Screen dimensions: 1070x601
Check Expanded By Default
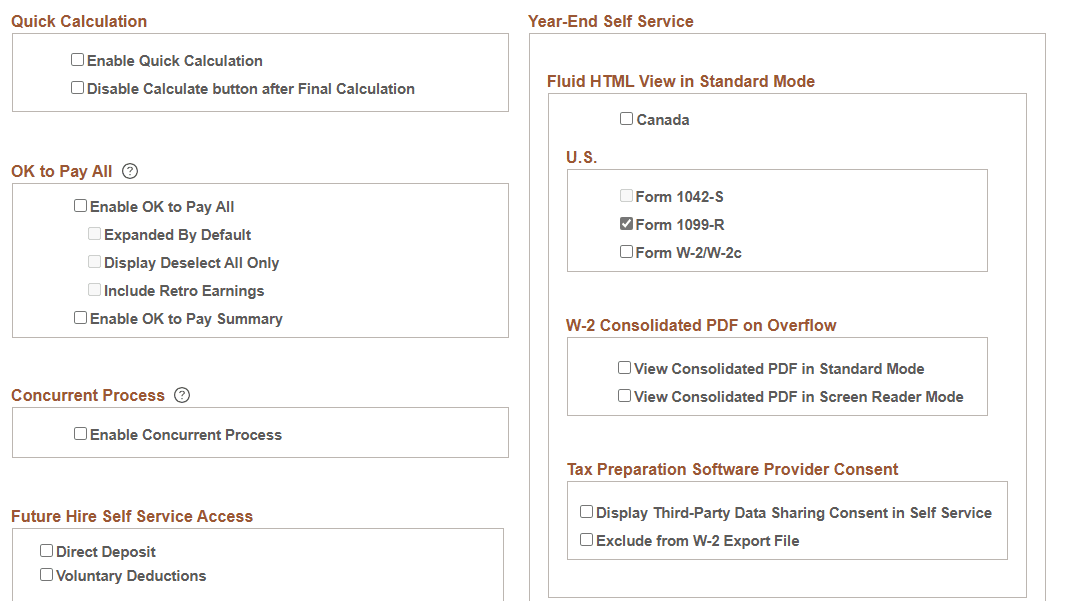tap(94, 233)
